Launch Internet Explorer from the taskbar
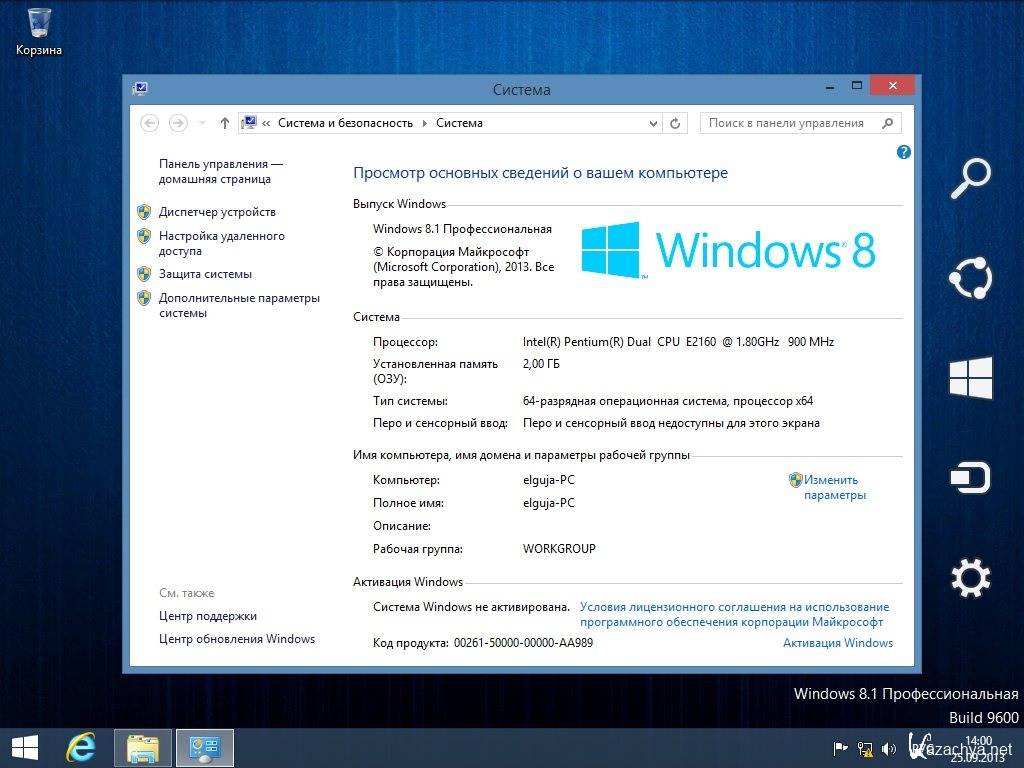The height and width of the screenshot is (768, 1024). pyautogui.click(x=81, y=747)
